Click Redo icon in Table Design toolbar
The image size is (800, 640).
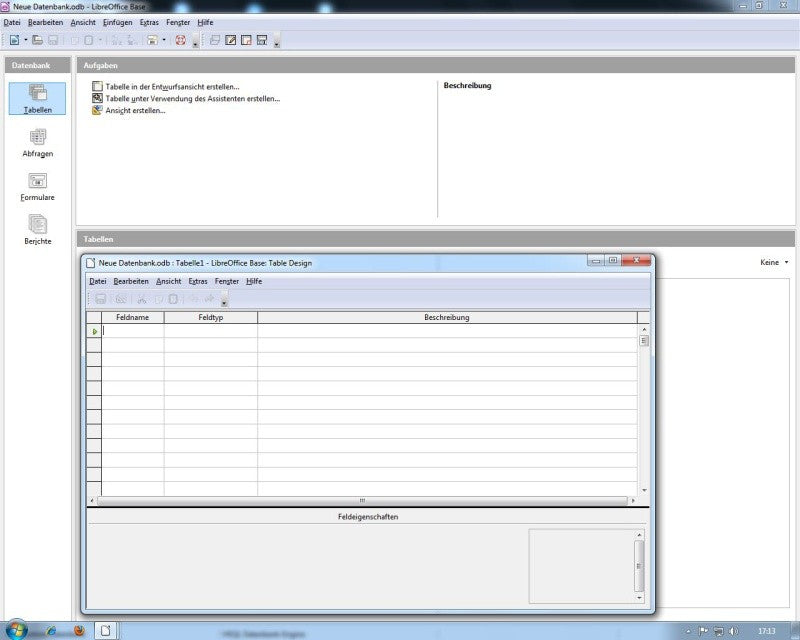pos(209,299)
